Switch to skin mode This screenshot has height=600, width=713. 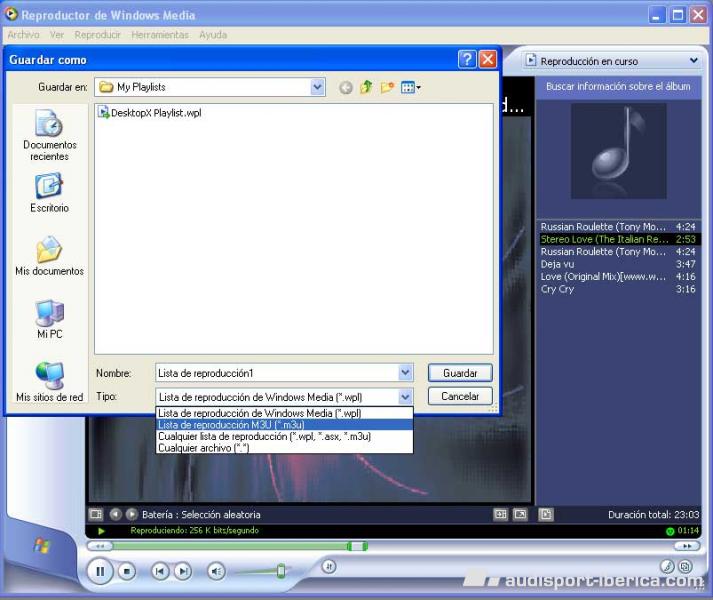[x=685, y=566]
